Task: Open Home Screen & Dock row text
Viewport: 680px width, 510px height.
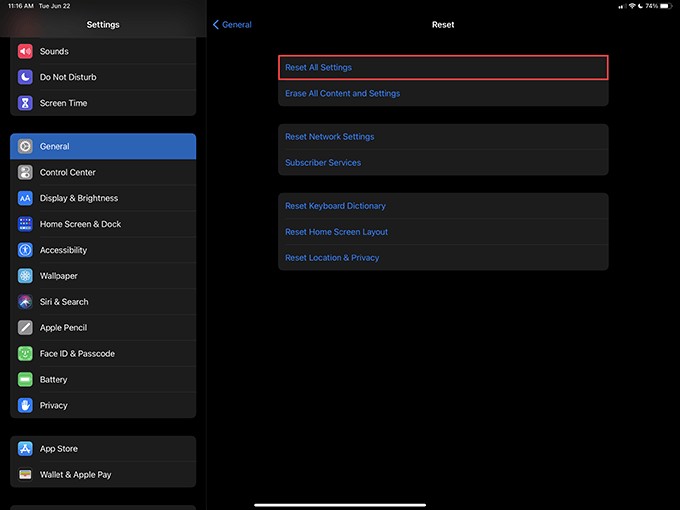Action: tap(81, 224)
